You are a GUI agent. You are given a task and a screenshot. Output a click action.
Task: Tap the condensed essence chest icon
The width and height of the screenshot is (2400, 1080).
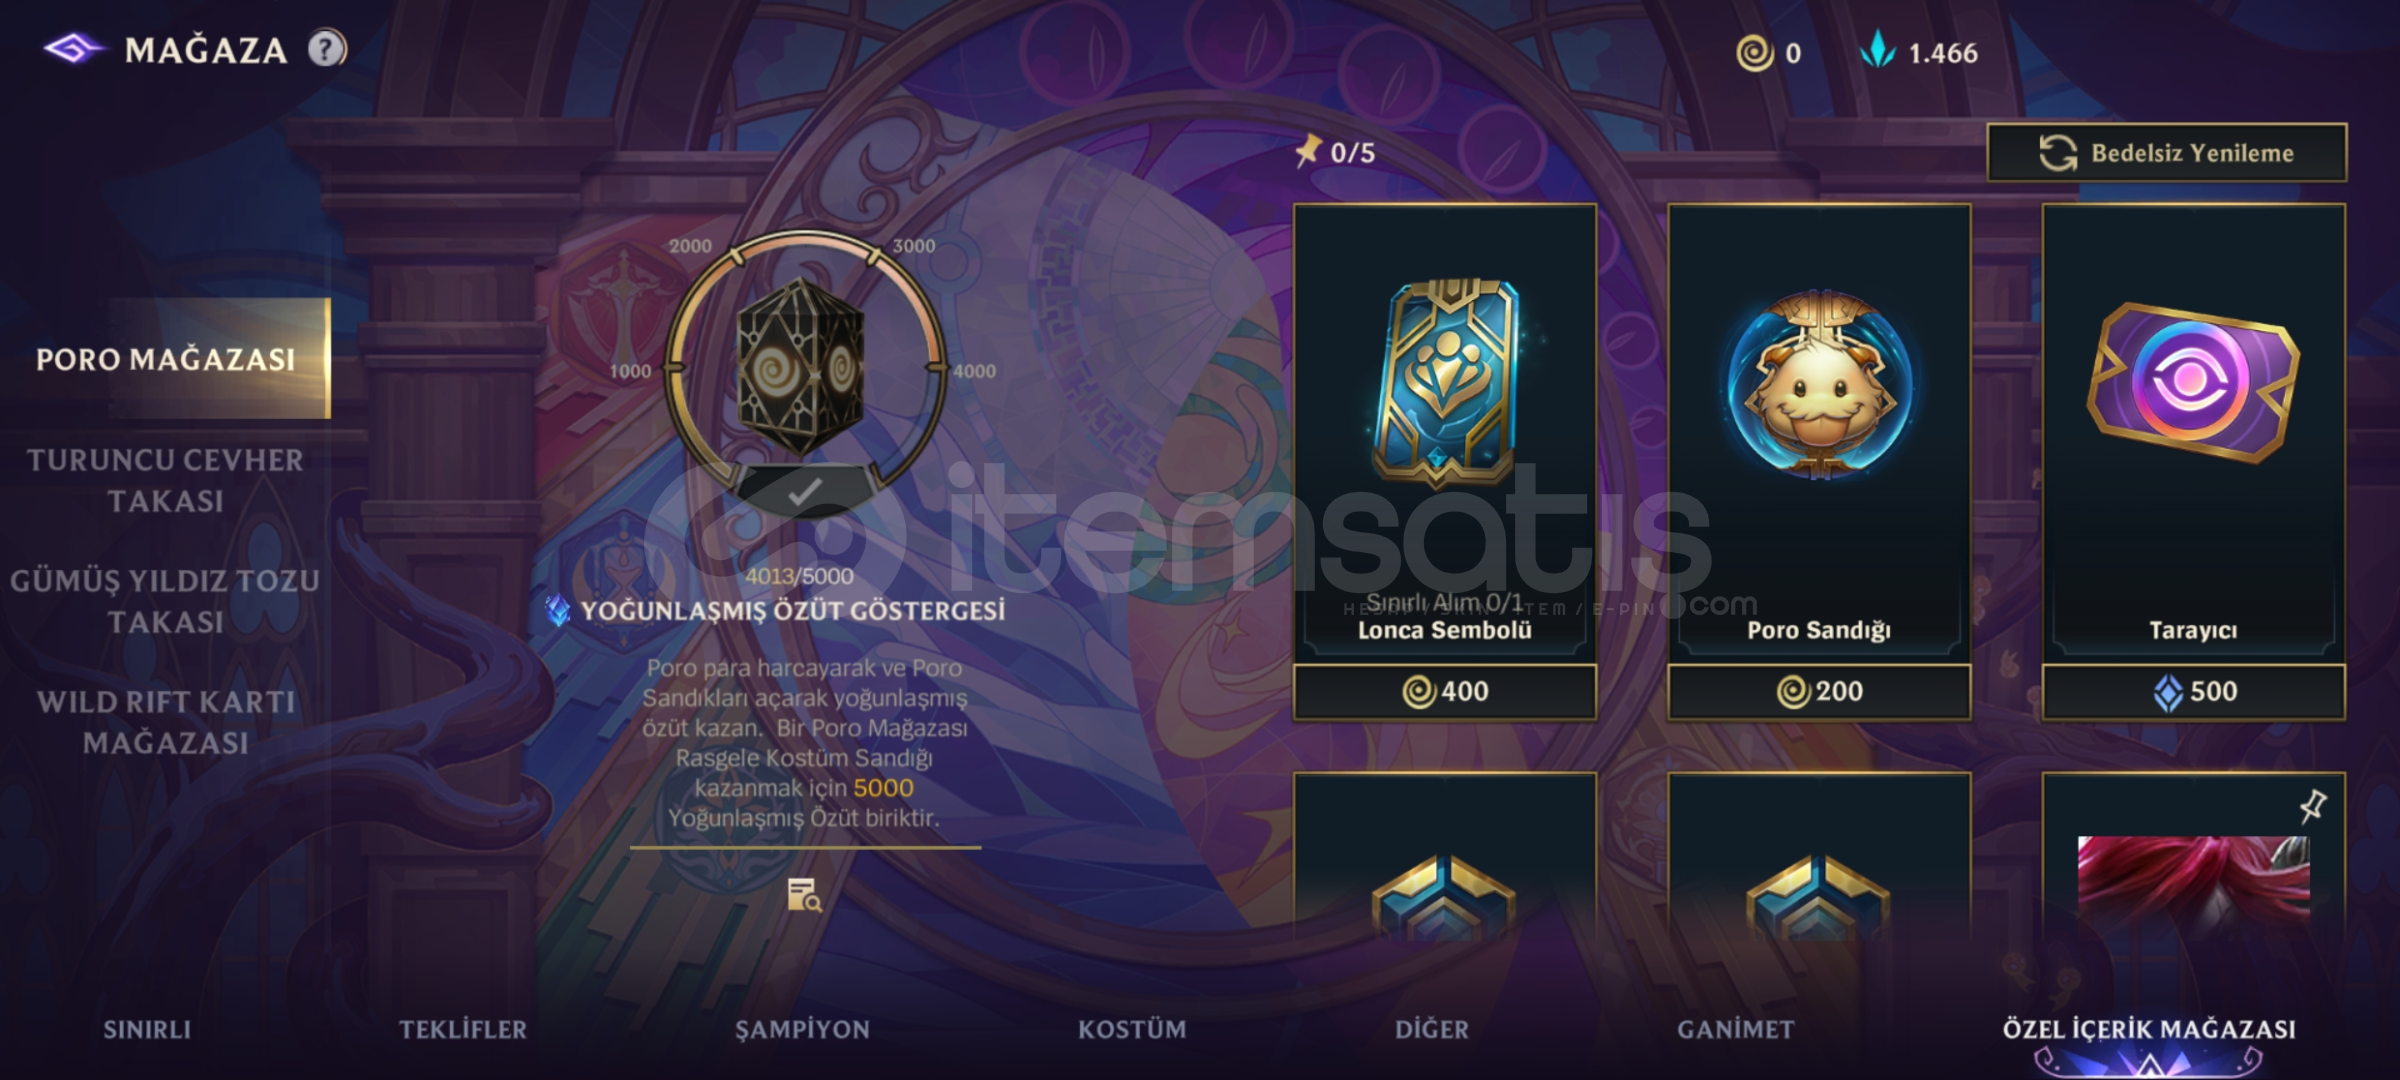(x=800, y=367)
